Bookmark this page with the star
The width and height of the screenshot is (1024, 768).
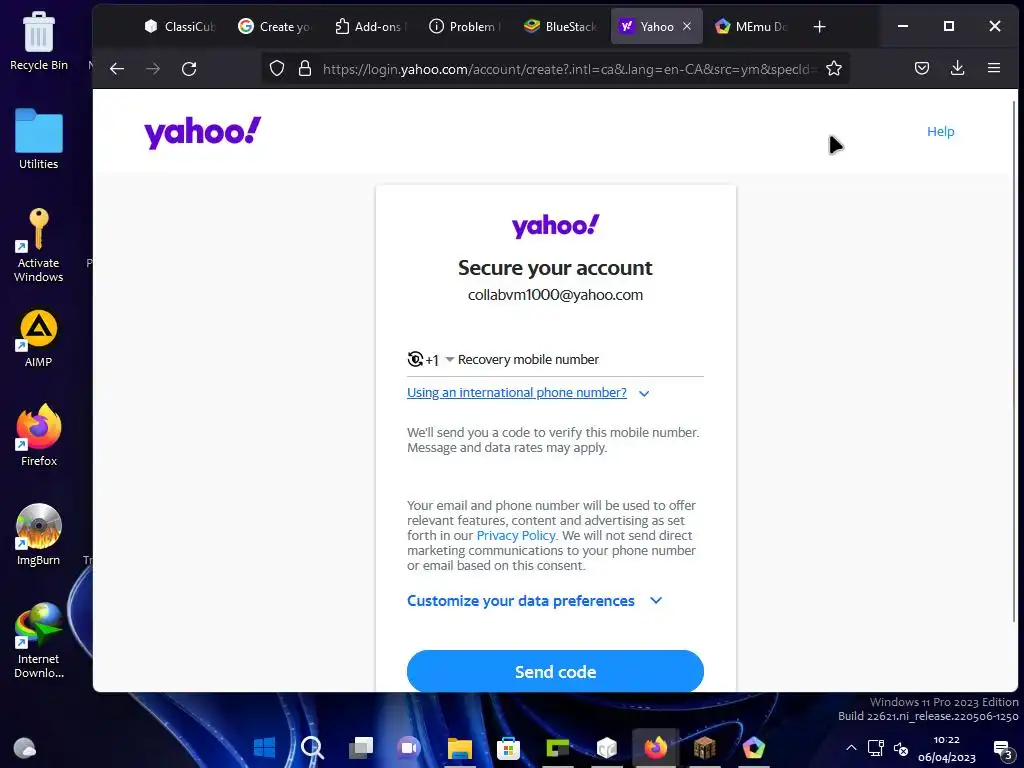833,69
